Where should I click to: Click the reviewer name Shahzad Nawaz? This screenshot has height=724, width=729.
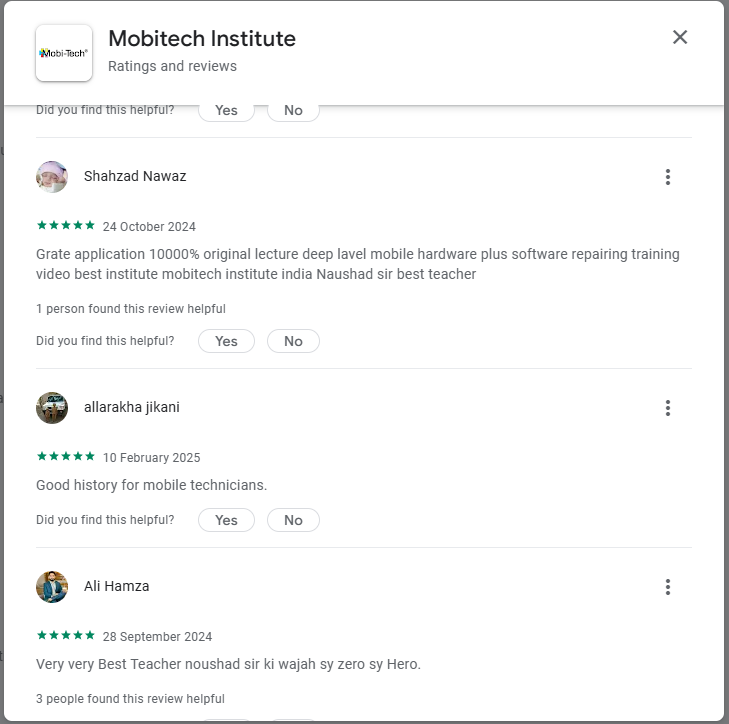135,177
